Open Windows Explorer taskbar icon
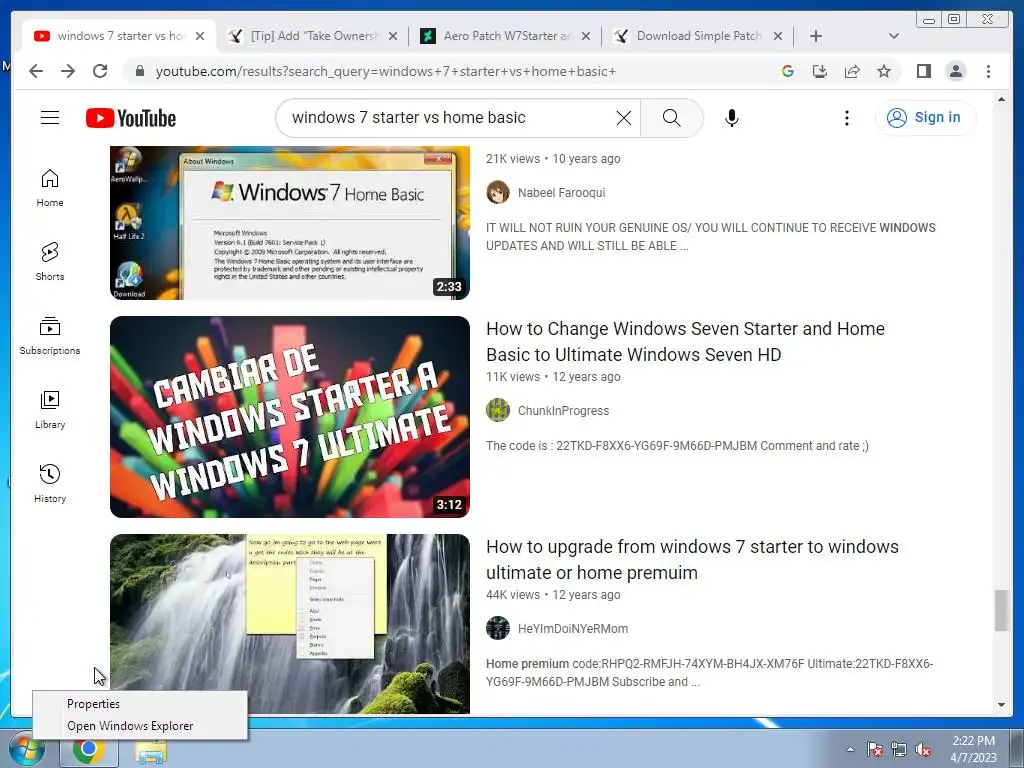1024x768 pixels. 151,751
